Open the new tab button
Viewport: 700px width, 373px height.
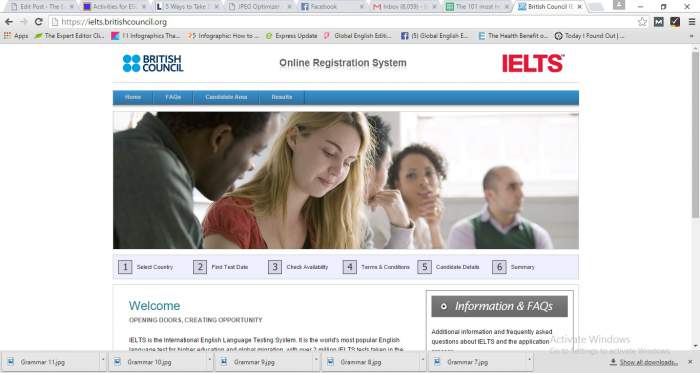tap(596, 7)
